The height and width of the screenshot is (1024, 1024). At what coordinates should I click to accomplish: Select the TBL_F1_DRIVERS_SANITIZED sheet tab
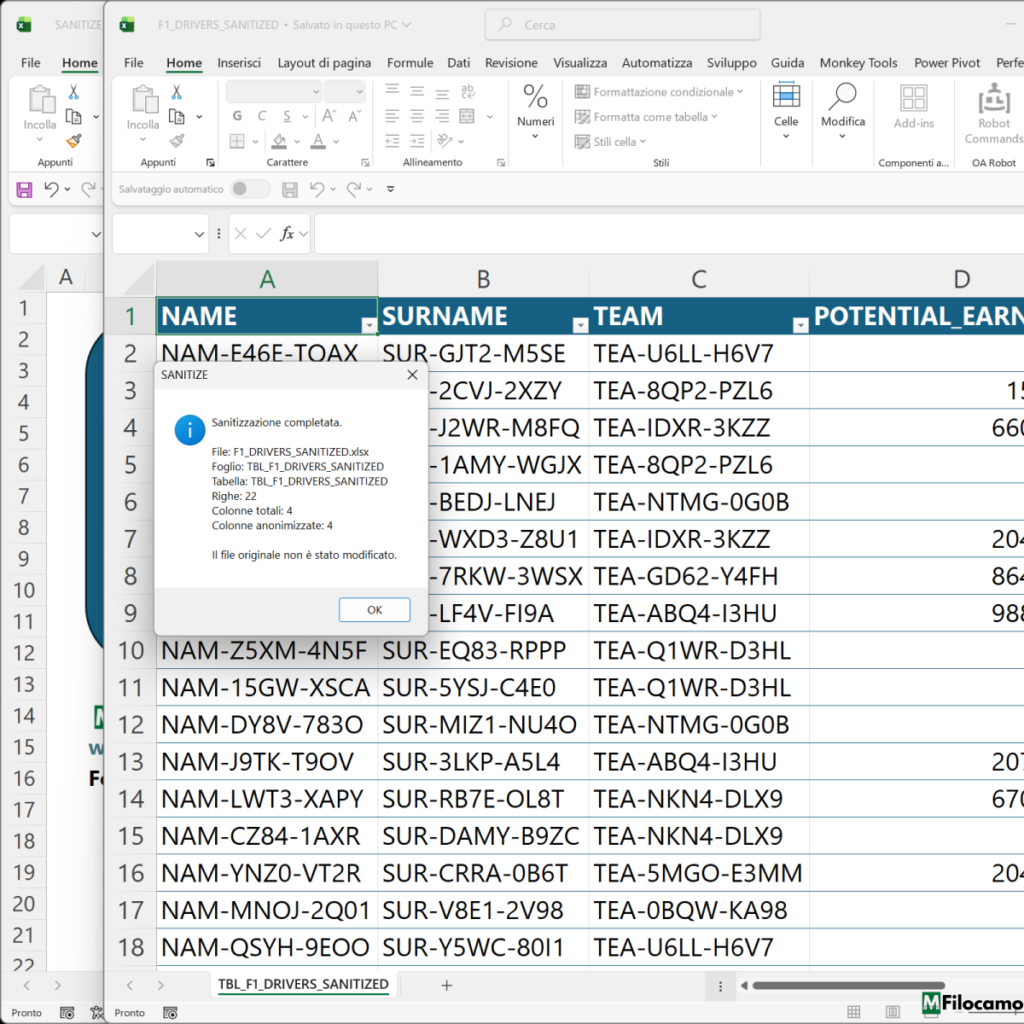(303, 984)
